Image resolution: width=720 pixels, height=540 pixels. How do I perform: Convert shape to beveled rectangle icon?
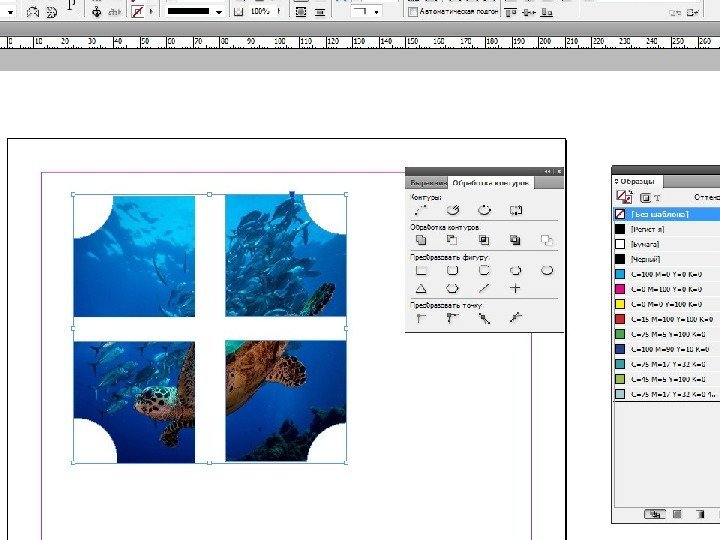tap(484, 270)
